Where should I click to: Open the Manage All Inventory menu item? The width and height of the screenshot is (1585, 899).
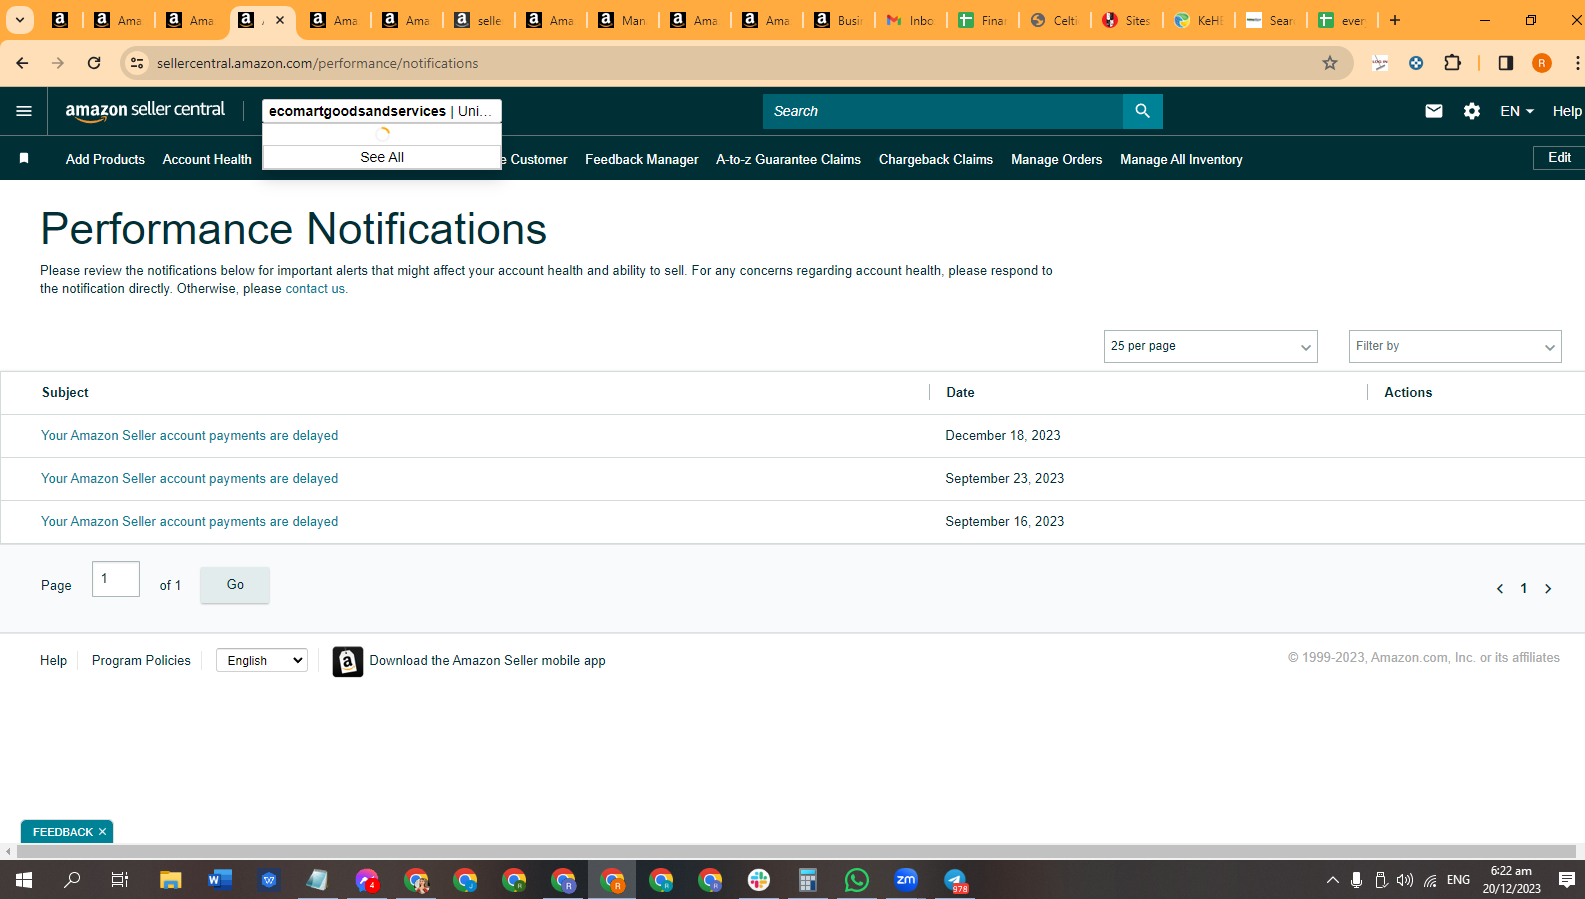[1181, 159]
